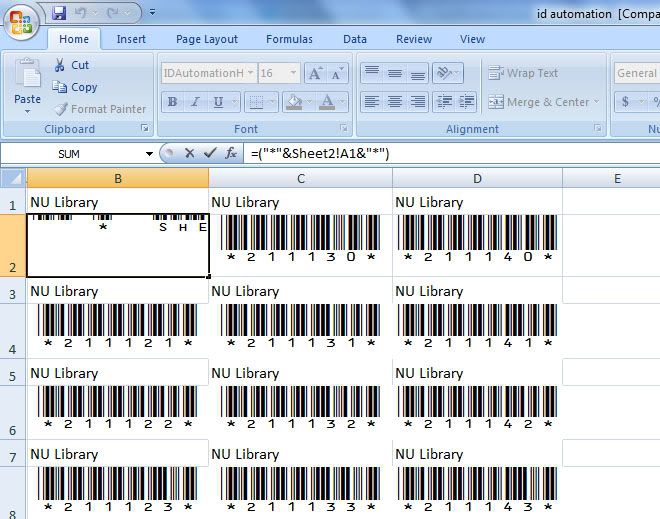Image resolution: width=660 pixels, height=519 pixels.
Task: Undo the last action
Action: (80, 13)
